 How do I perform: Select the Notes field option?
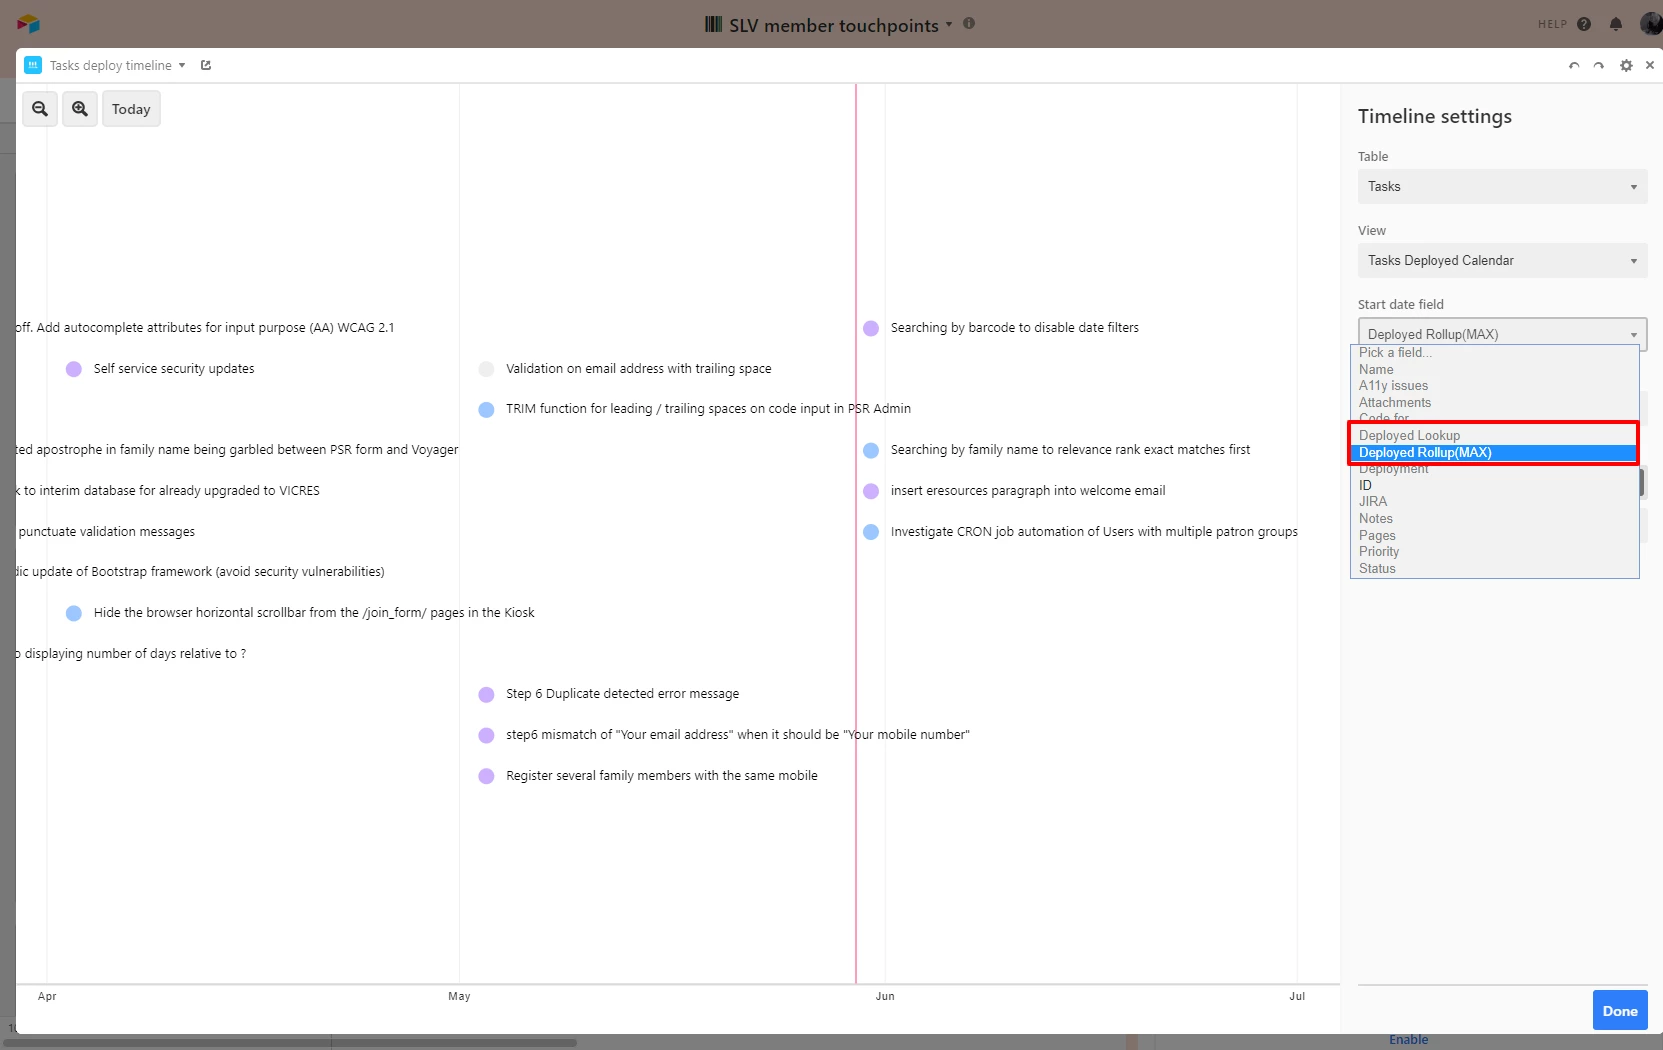1494,519
